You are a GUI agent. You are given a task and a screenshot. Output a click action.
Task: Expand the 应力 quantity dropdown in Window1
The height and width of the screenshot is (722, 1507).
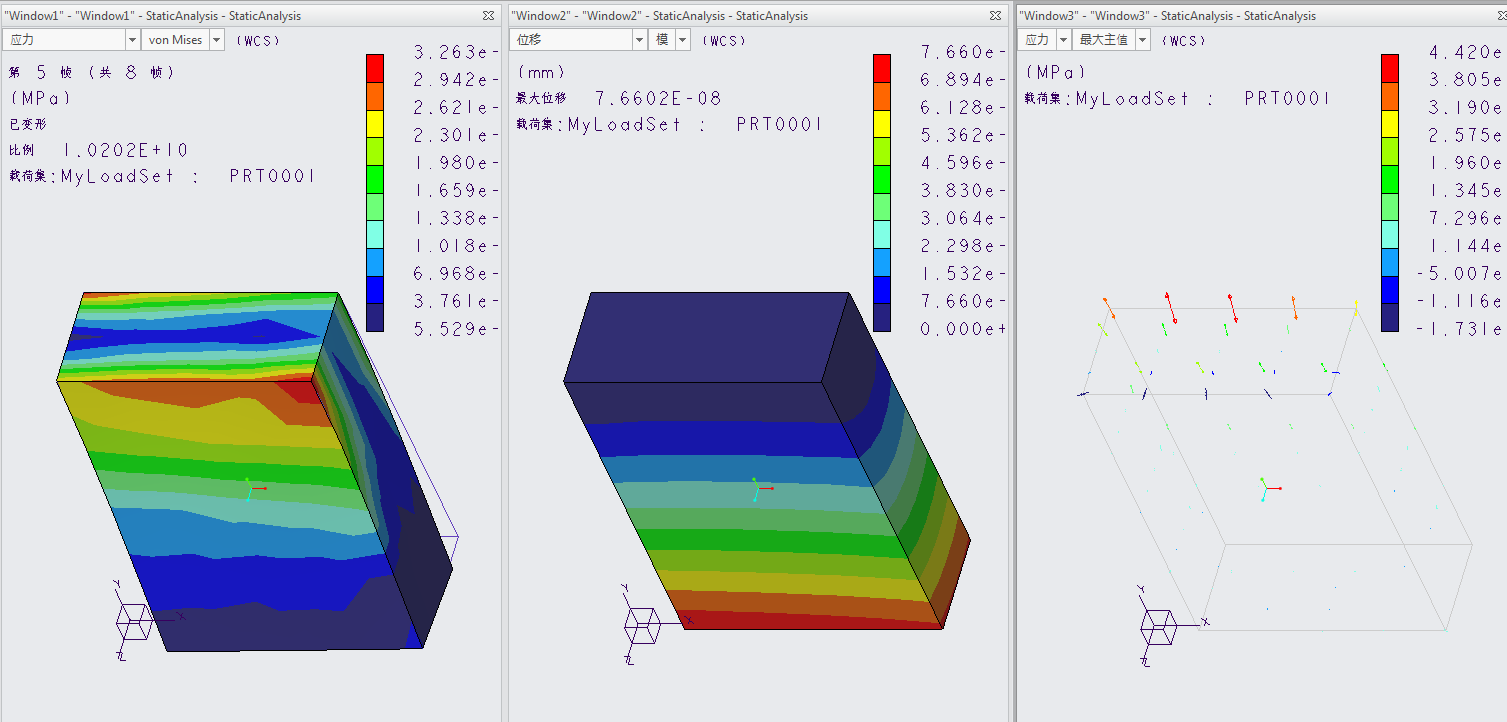132,40
